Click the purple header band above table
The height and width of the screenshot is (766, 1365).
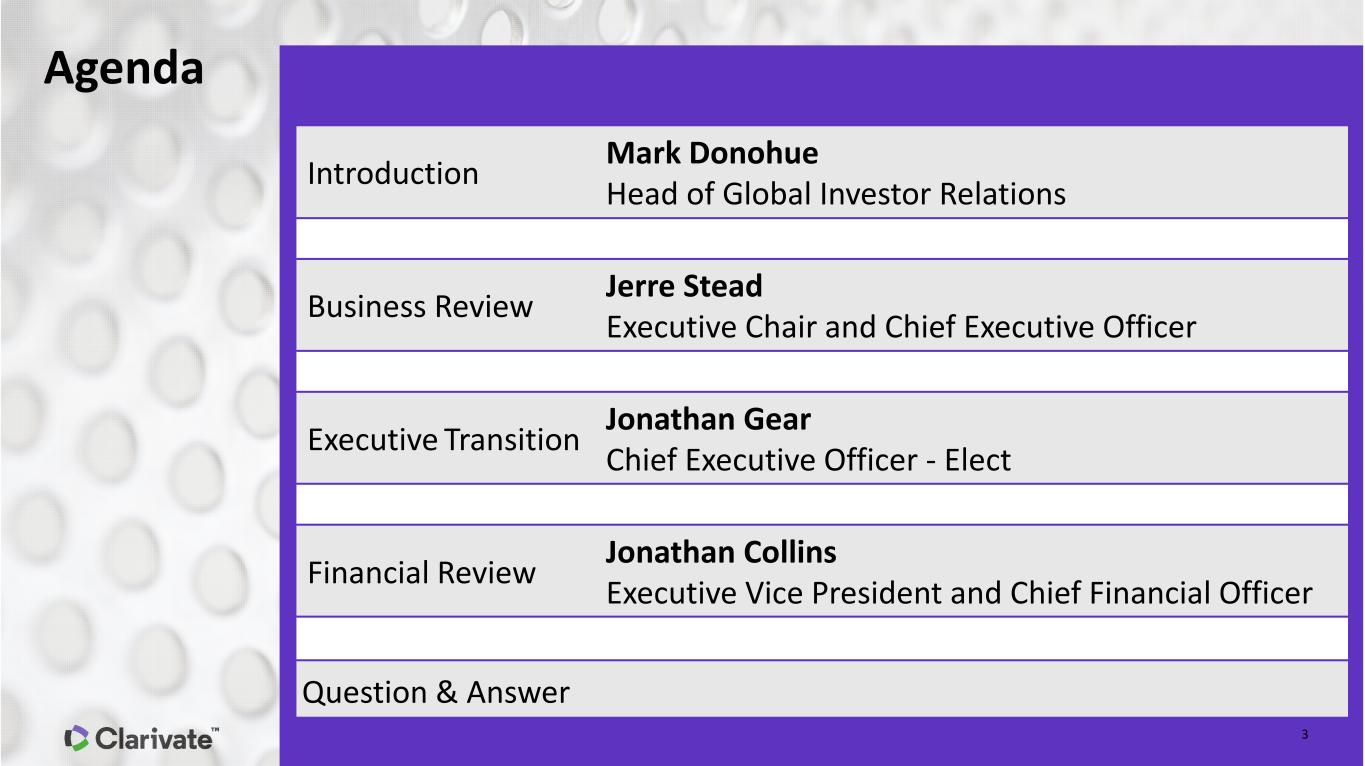click(822, 85)
